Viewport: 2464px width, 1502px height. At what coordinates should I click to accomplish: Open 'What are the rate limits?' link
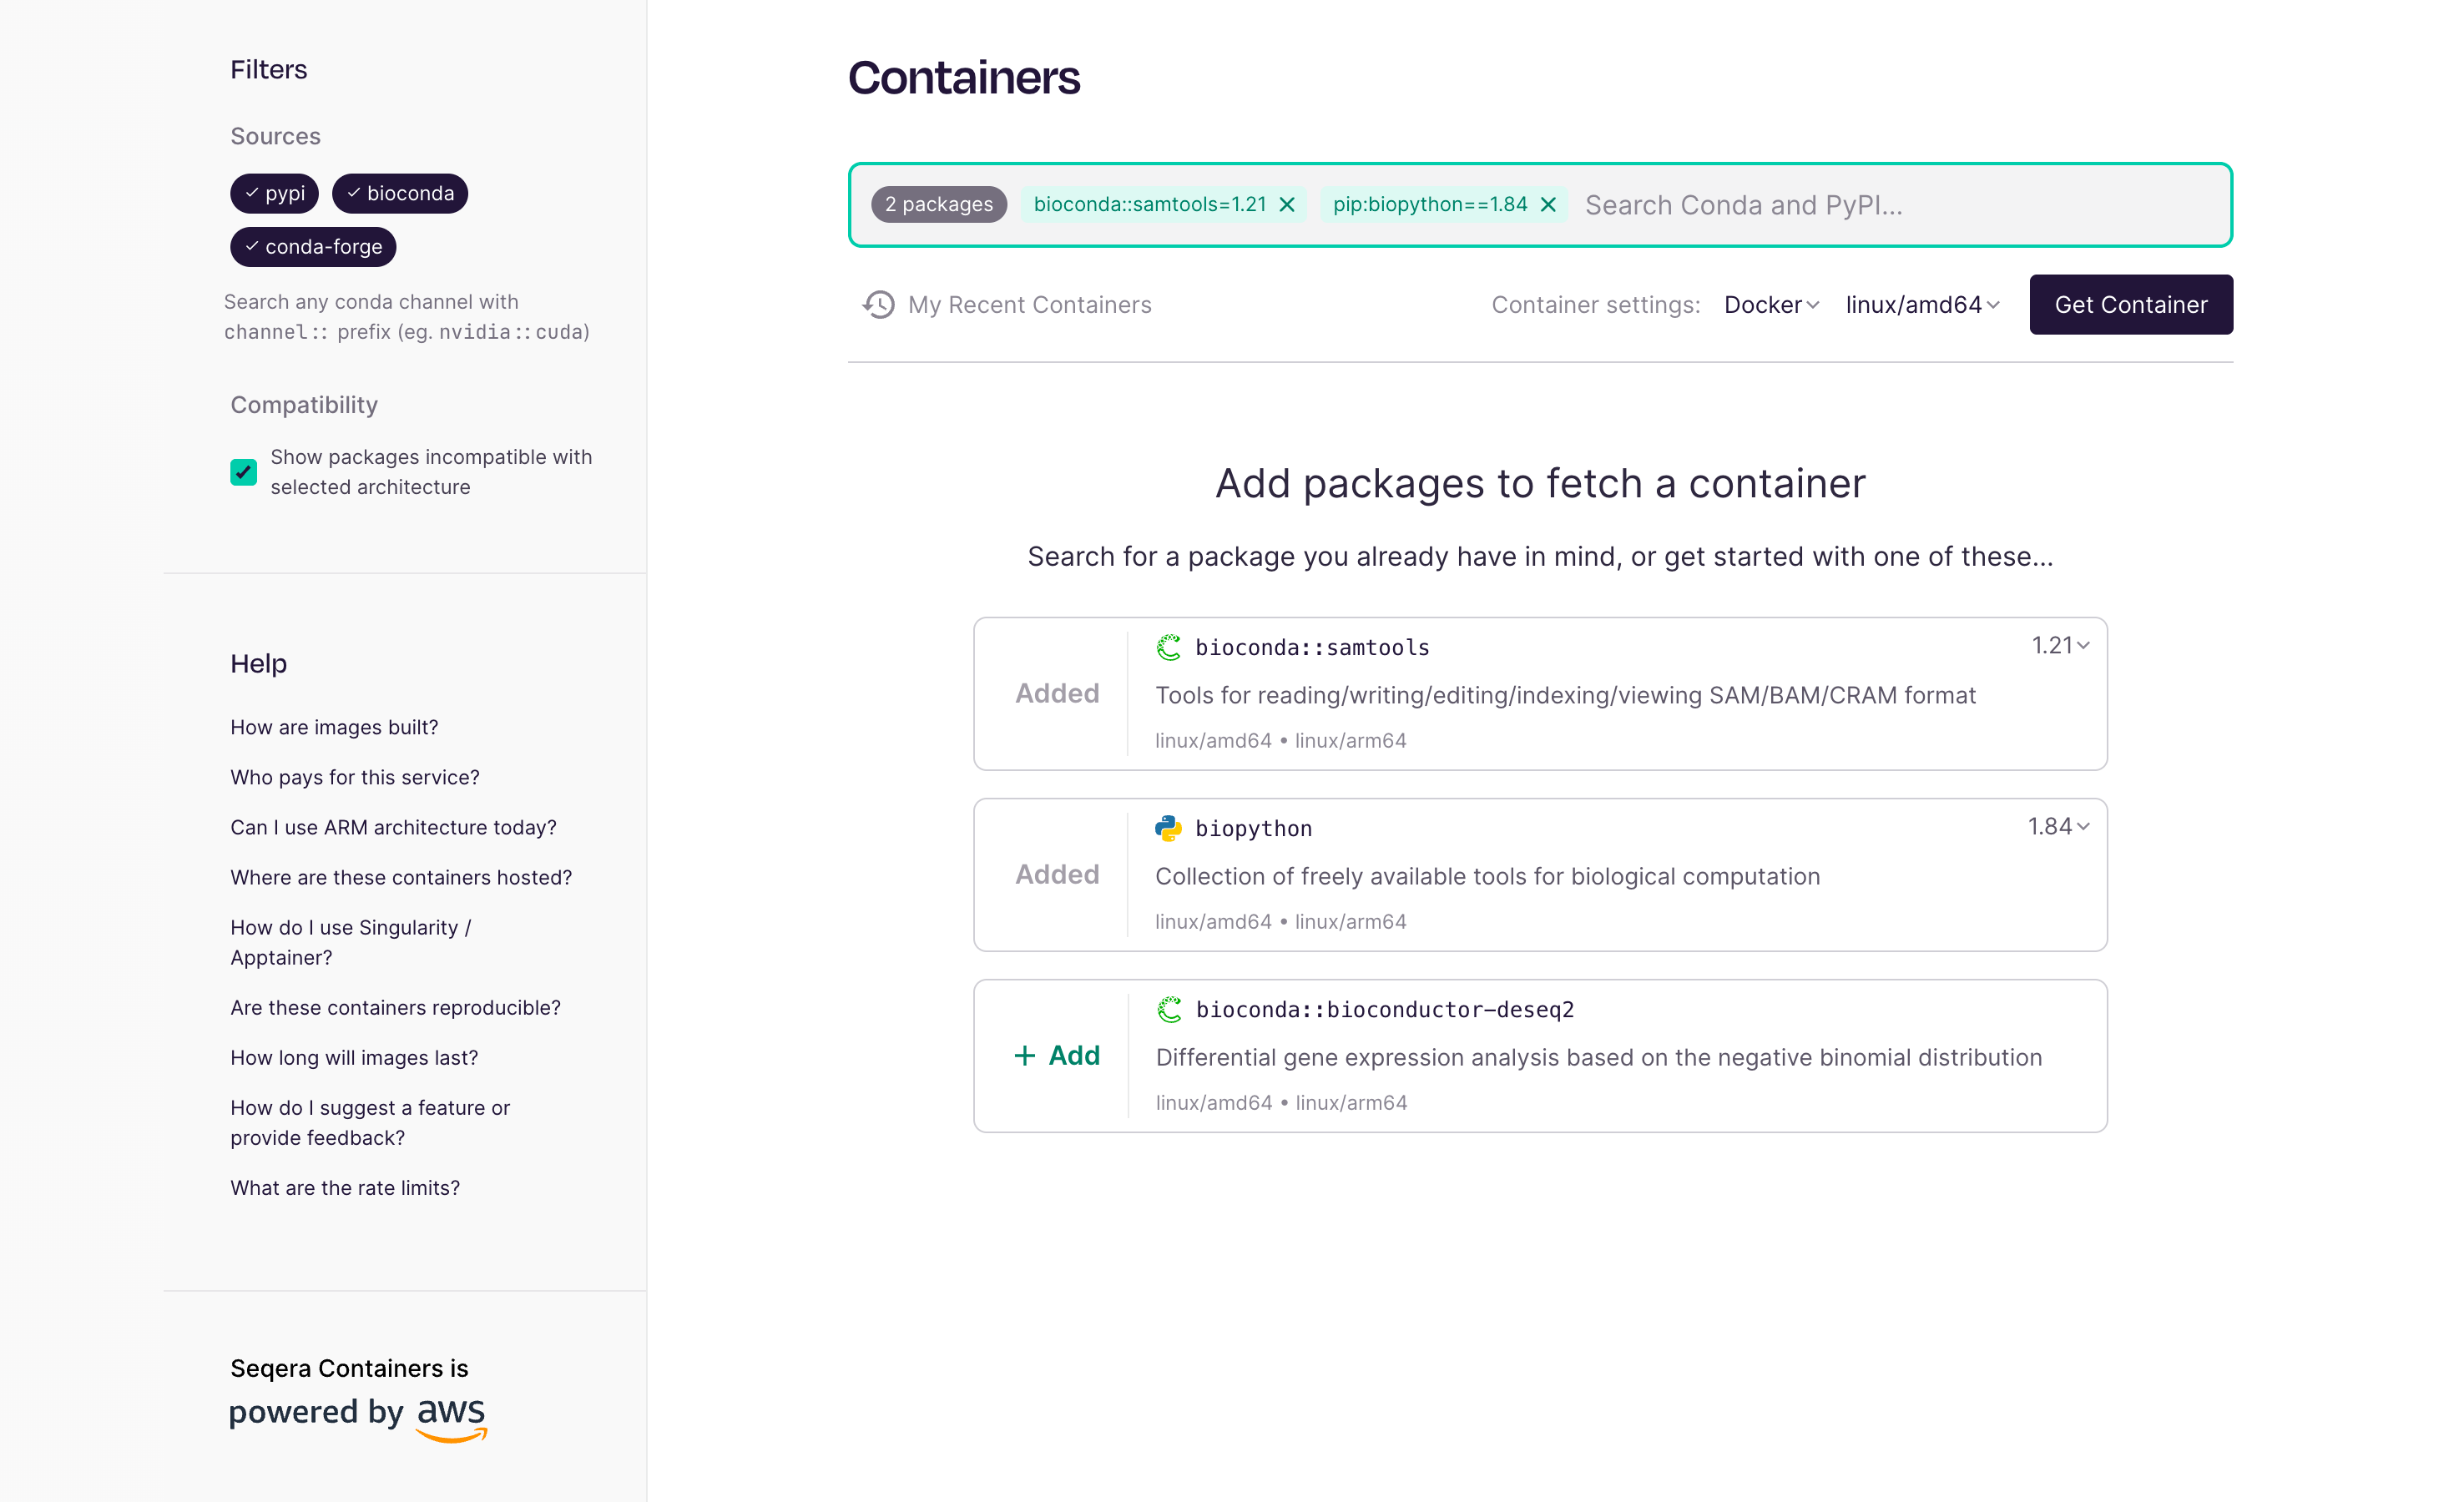point(345,1188)
